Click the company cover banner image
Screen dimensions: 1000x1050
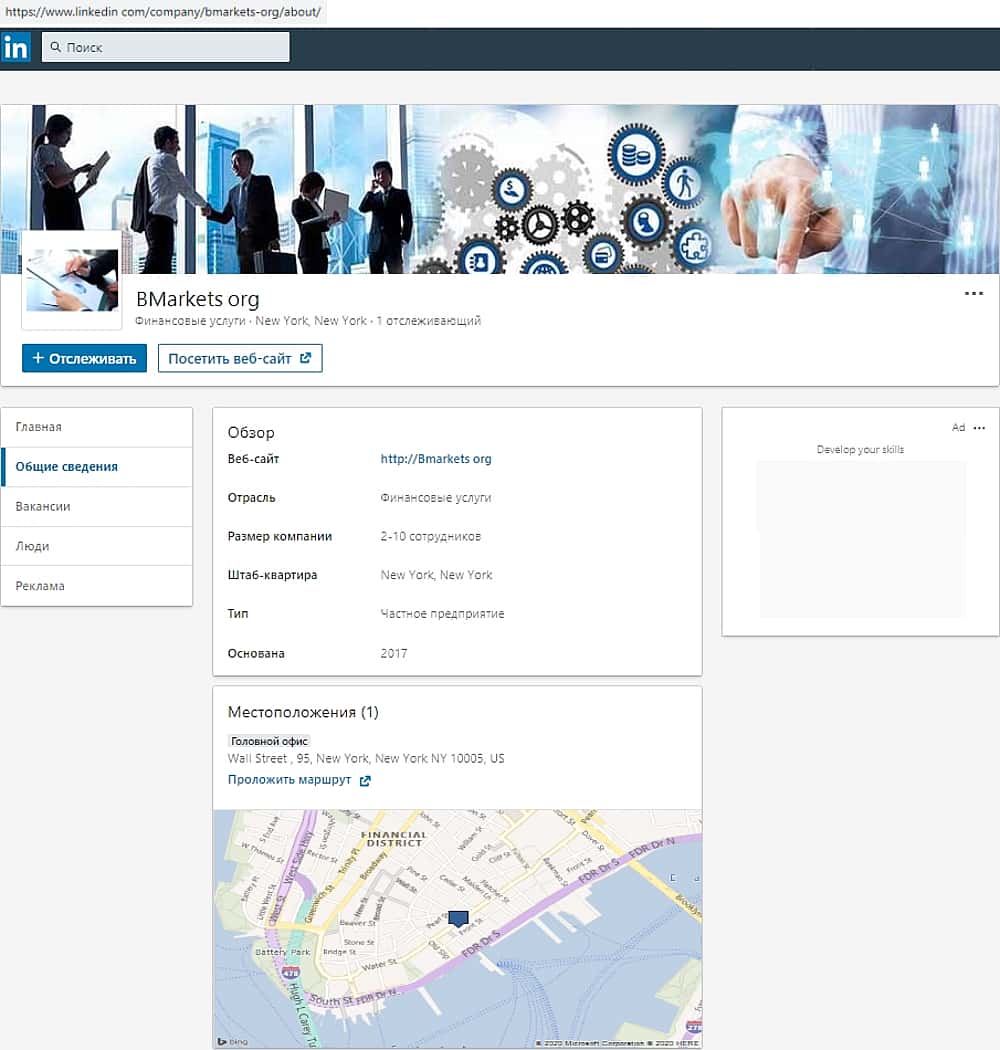pos(500,189)
